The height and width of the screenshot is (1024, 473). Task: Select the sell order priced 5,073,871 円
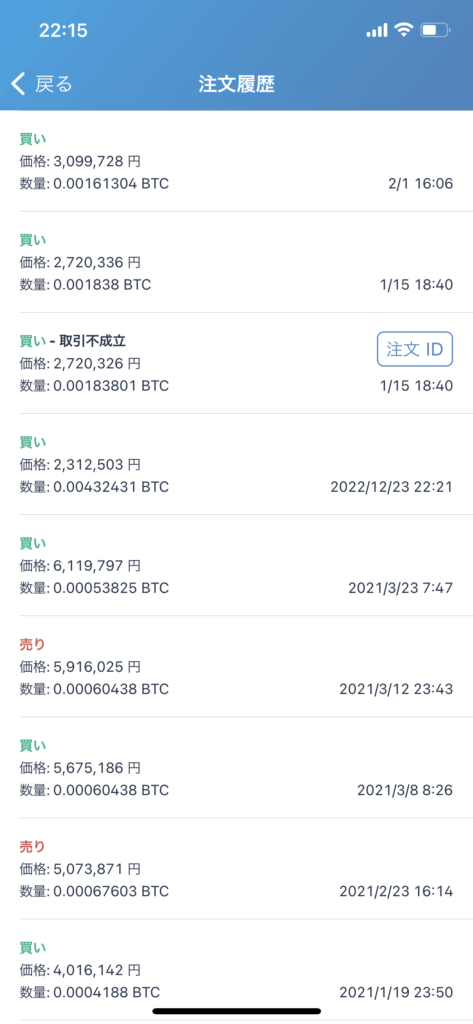coord(236,869)
